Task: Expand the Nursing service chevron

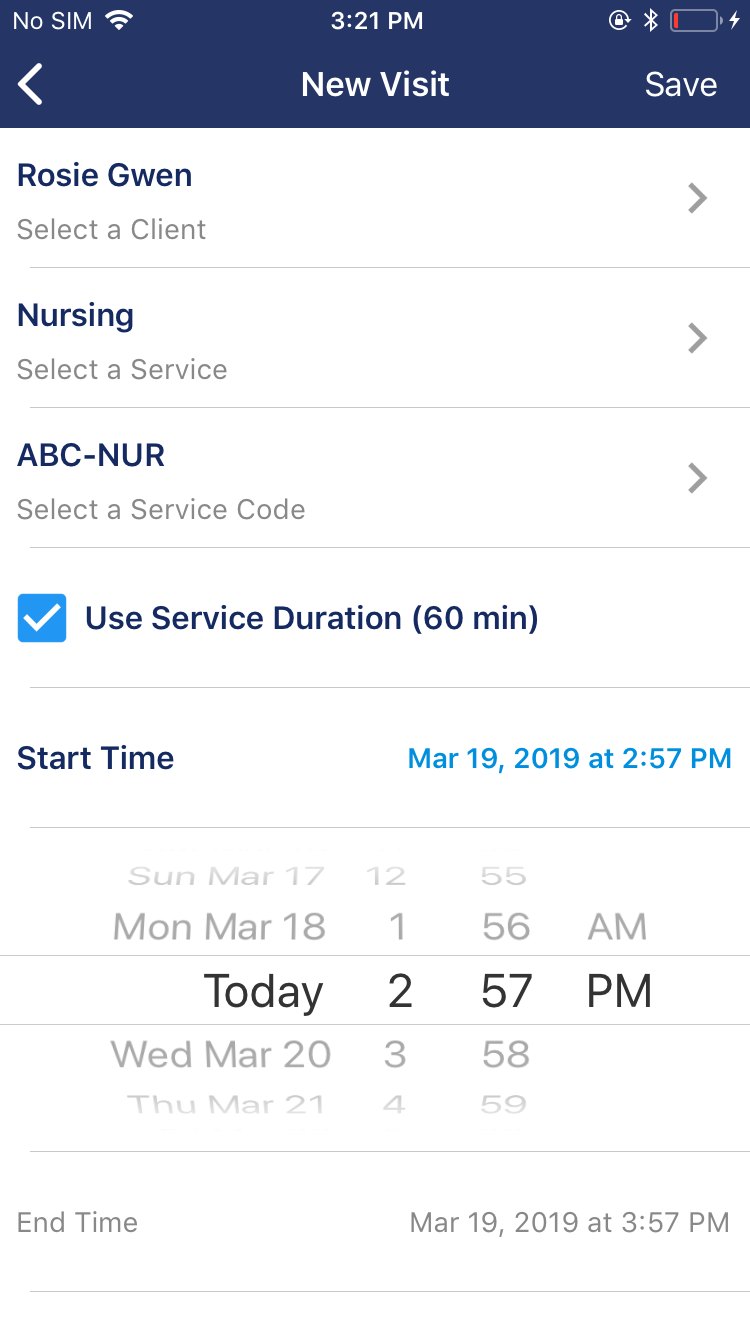Action: (698, 339)
